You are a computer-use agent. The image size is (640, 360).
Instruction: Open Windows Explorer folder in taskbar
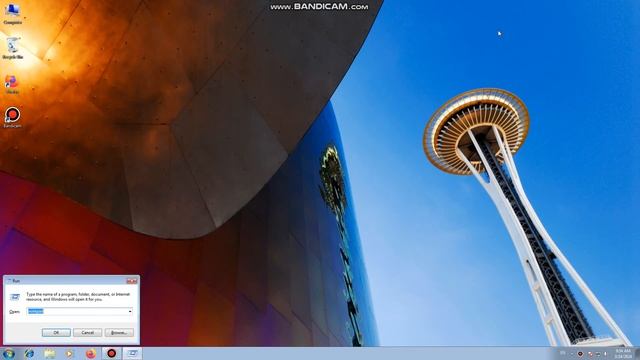coord(49,353)
